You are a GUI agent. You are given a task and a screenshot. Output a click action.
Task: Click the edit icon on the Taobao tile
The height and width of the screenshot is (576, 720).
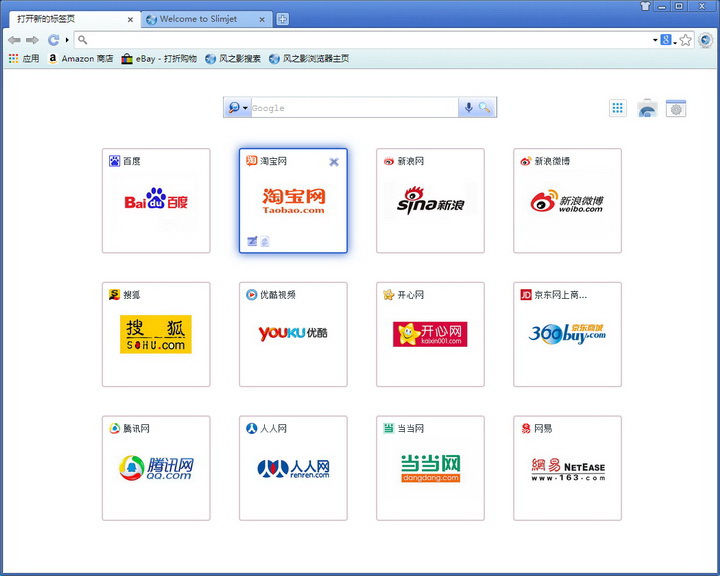pyautogui.click(x=253, y=241)
